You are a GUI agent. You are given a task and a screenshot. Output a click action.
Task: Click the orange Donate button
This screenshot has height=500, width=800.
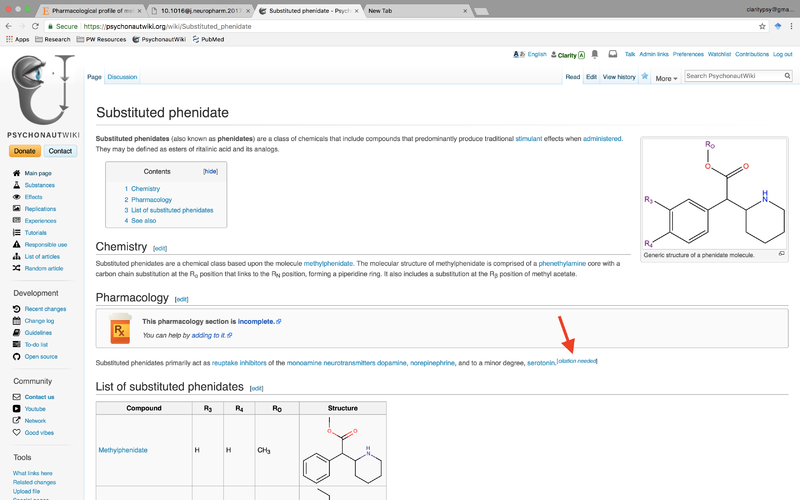(25, 151)
